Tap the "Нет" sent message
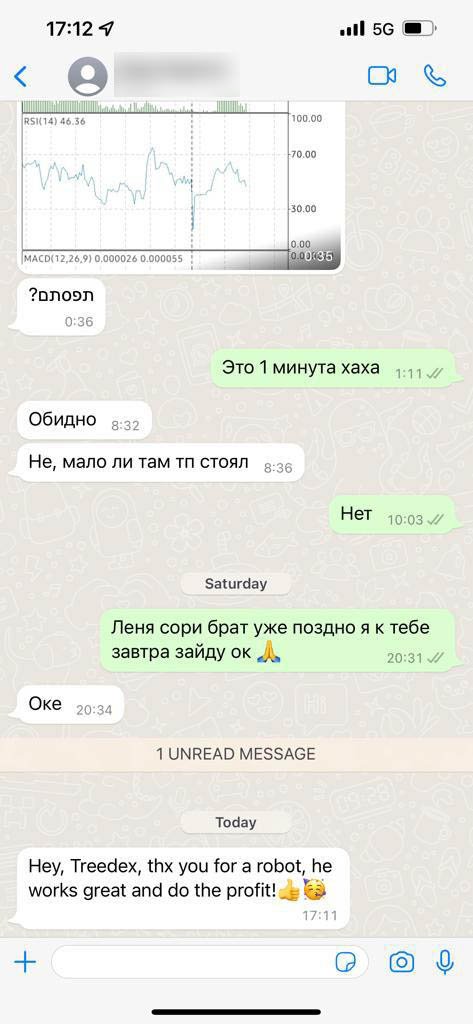Screen dimensions: 473x1024 (393, 515)
